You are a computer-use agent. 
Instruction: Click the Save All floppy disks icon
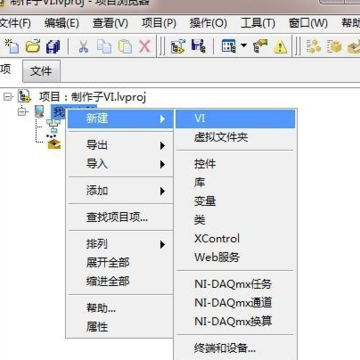53,46
